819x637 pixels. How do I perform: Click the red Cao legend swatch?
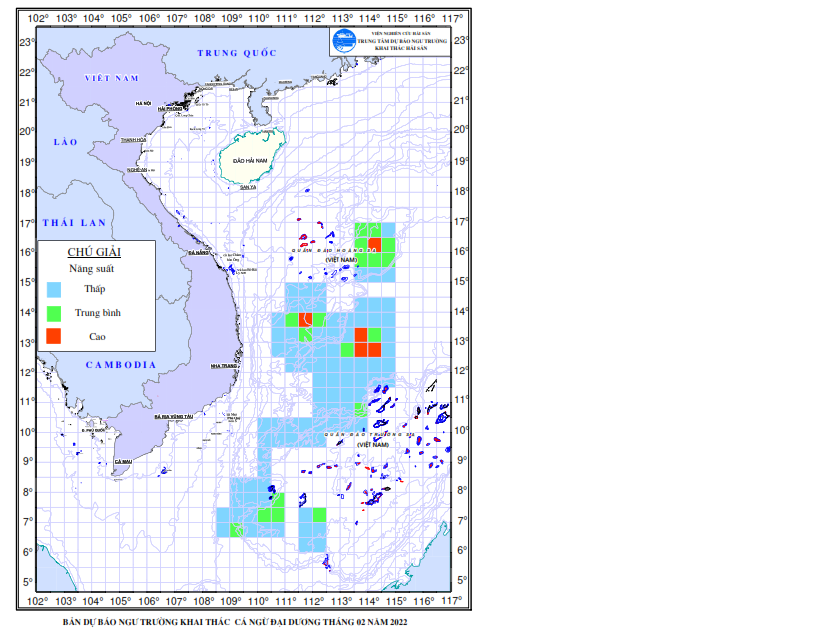(x=54, y=336)
